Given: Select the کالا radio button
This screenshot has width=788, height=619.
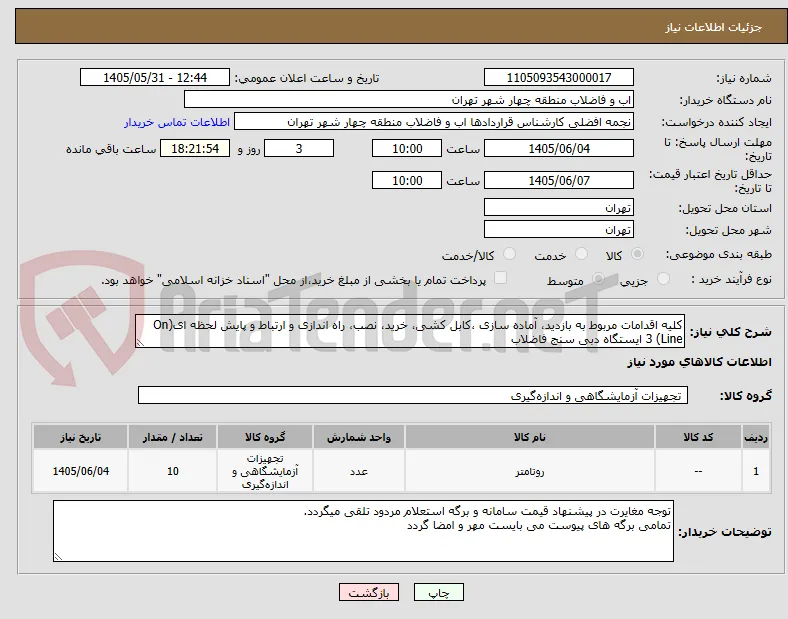Looking at the screenshot, I should pyautogui.click(x=637, y=254).
